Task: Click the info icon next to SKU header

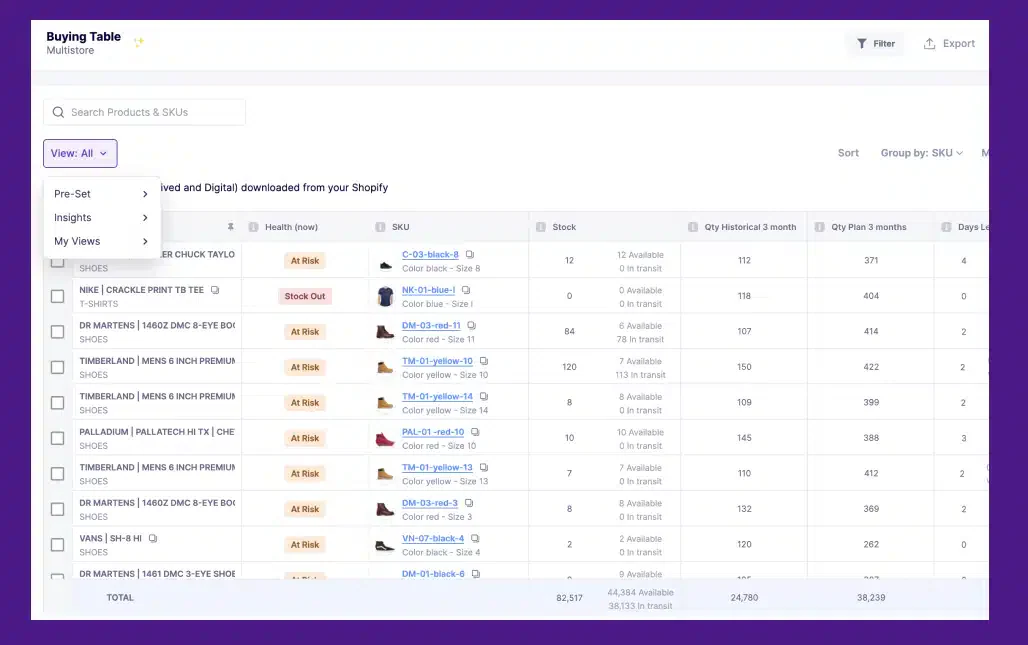Action: (x=380, y=227)
